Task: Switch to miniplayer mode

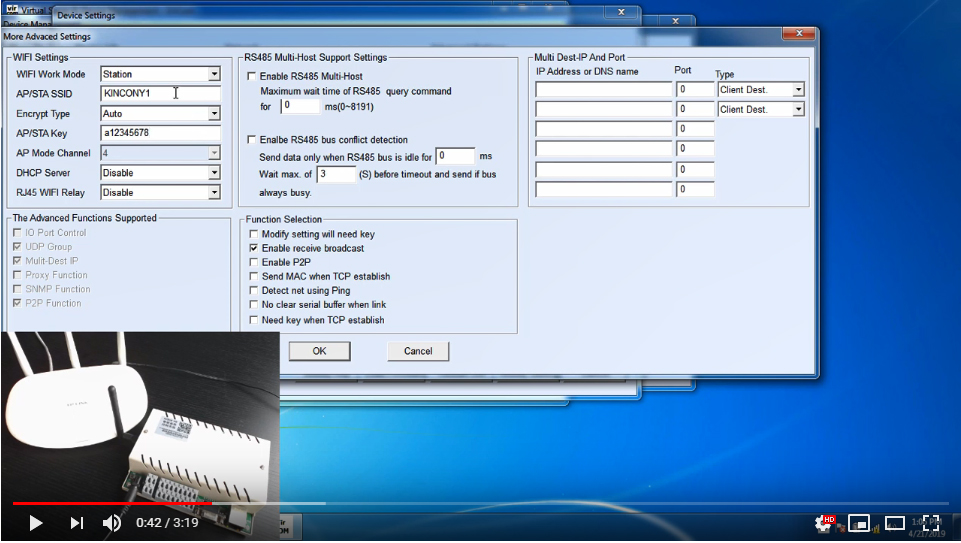Action: 859,523
